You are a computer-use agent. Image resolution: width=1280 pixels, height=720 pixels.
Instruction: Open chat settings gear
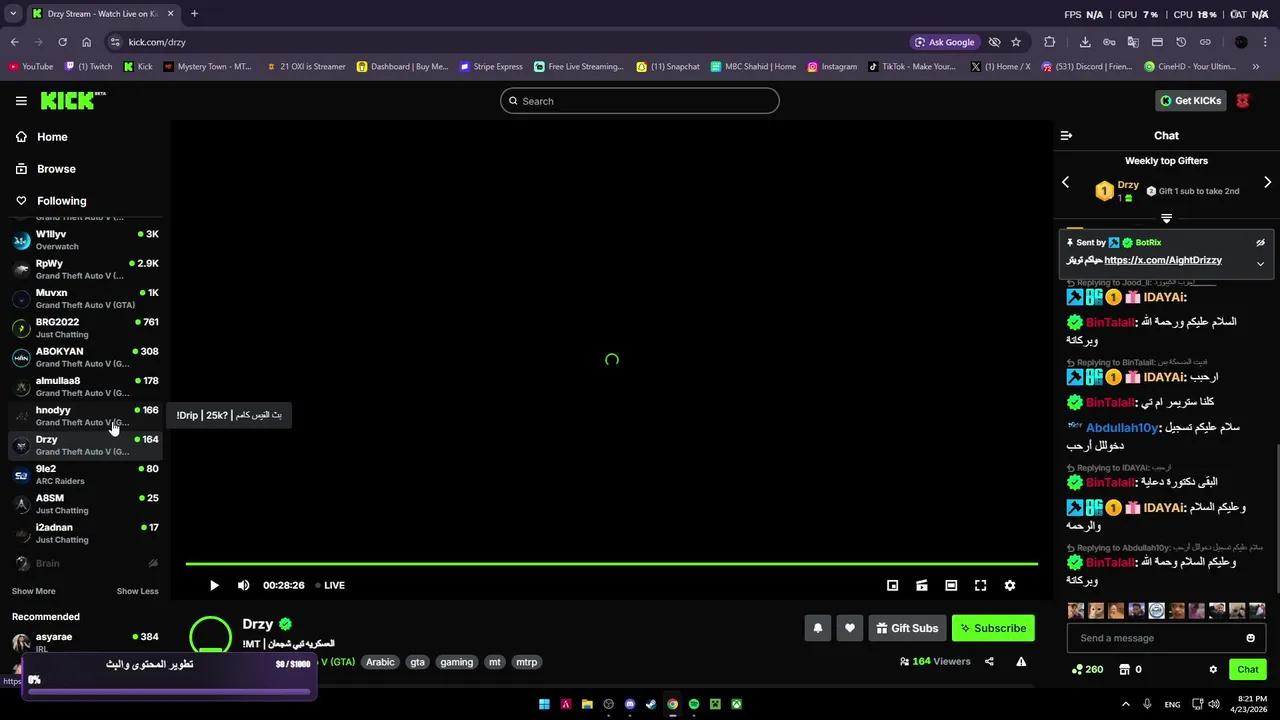pyautogui.click(x=1213, y=669)
